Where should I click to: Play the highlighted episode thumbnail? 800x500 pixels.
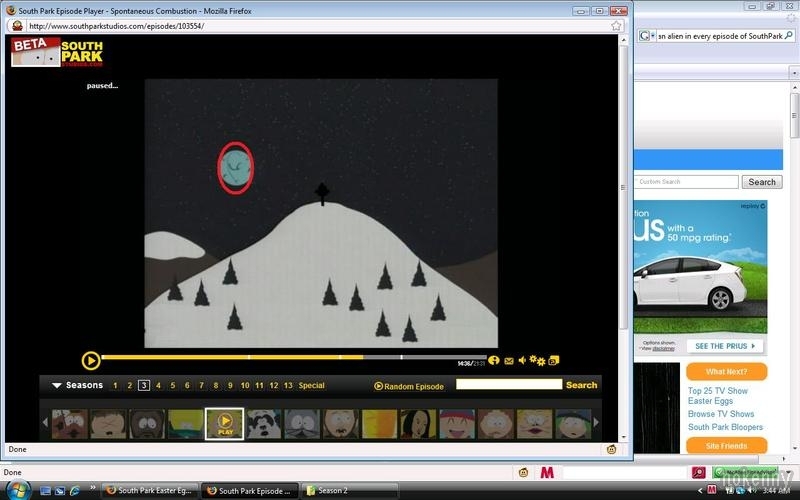pyautogui.click(x=225, y=423)
